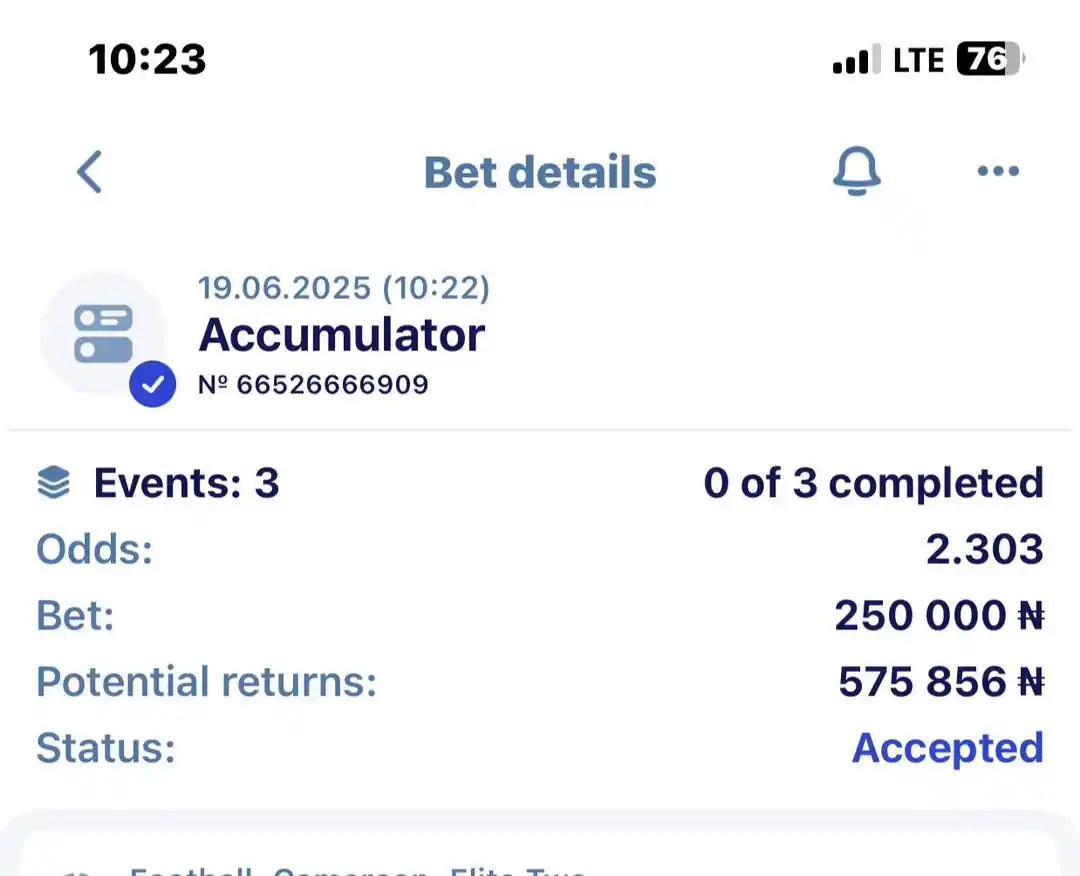Tap the 2.303 odds value
1080x876 pixels.
984,549
